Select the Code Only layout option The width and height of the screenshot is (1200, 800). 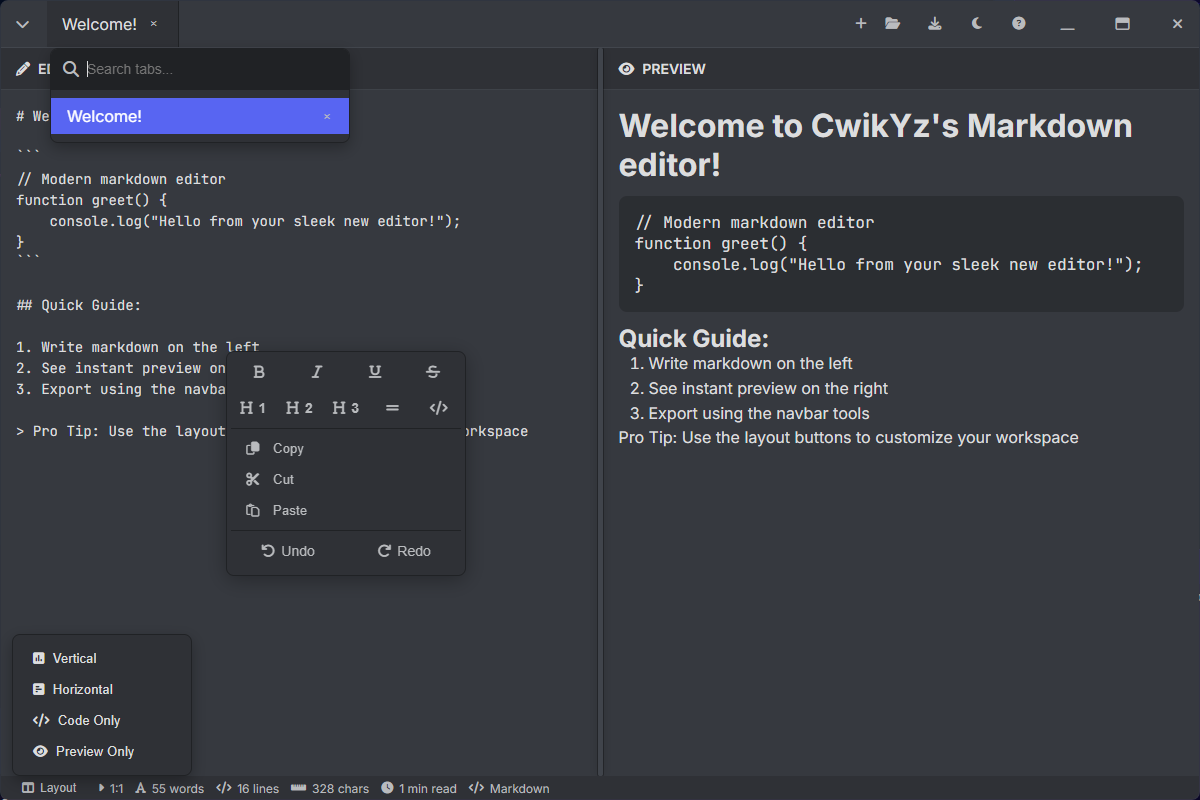[x=102, y=721]
